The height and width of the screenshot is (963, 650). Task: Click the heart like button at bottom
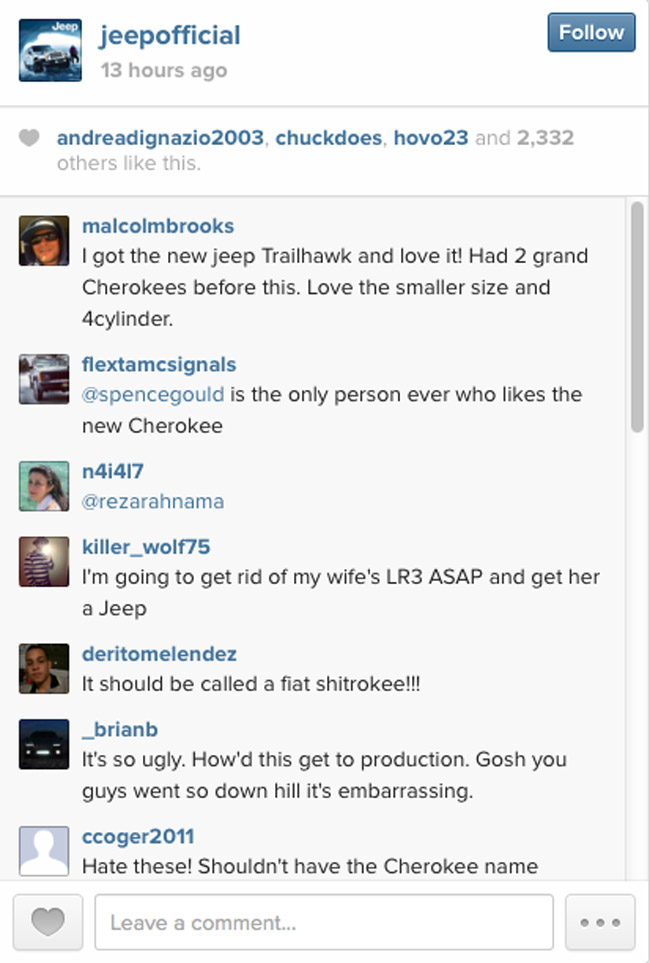[x=47, y=921]
